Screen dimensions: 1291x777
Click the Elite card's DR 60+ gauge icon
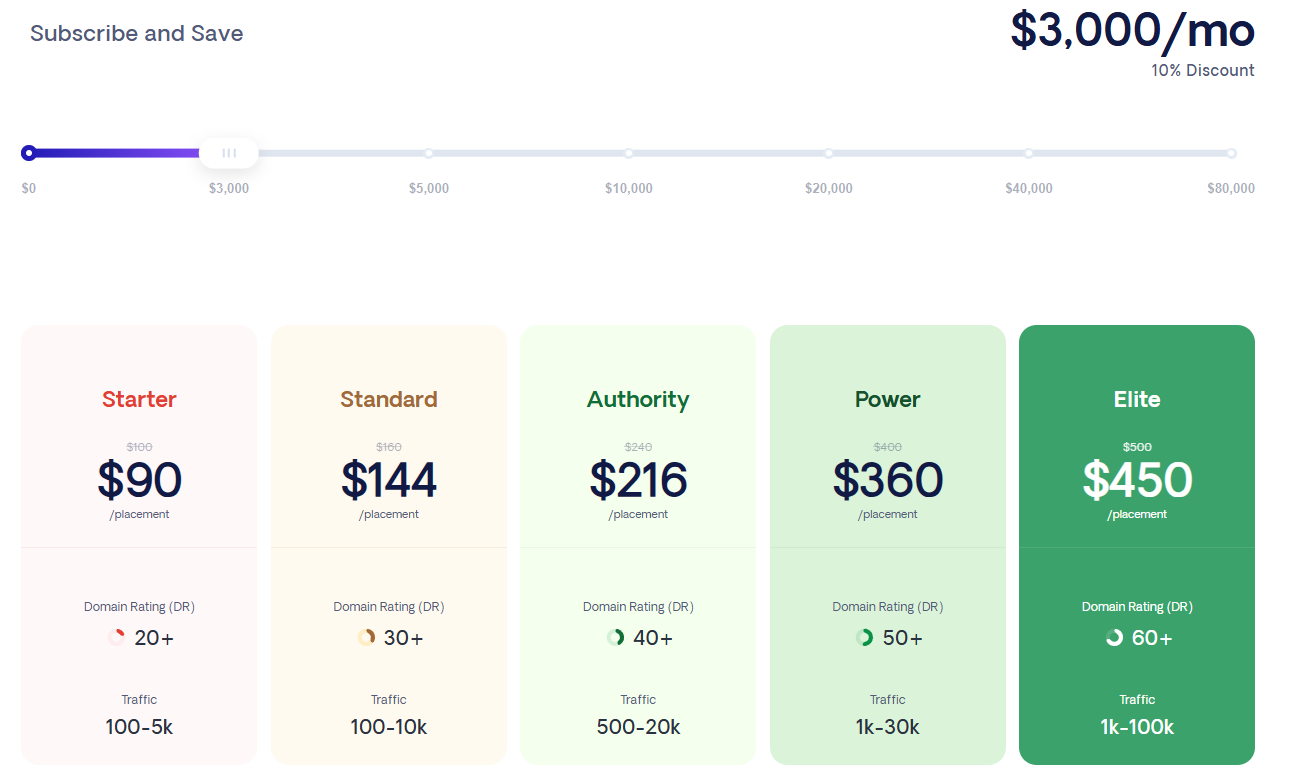1116,636
